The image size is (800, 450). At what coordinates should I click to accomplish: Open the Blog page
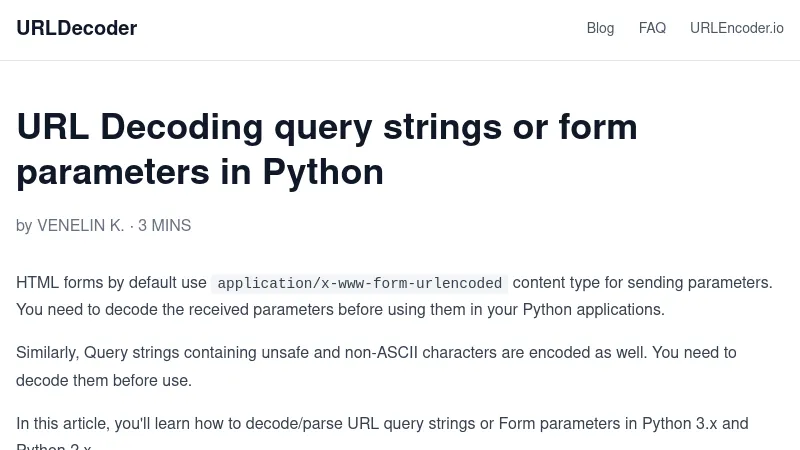pyautogui.click(x=600, y=28)
